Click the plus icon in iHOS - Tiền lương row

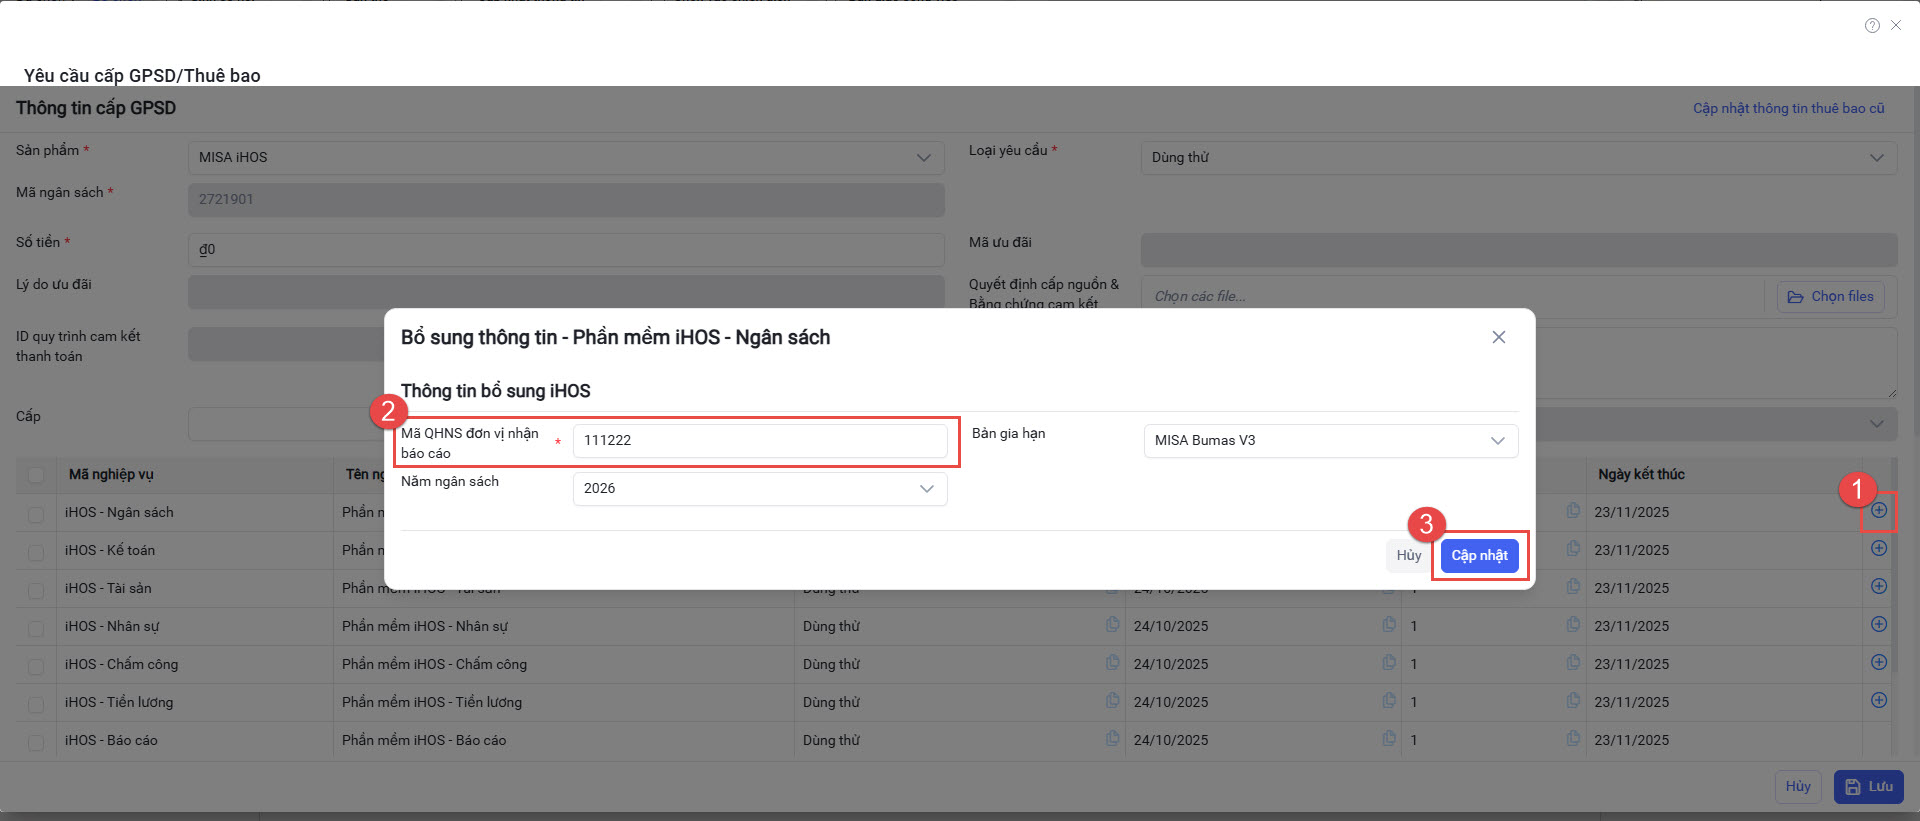pos(1879,701)
